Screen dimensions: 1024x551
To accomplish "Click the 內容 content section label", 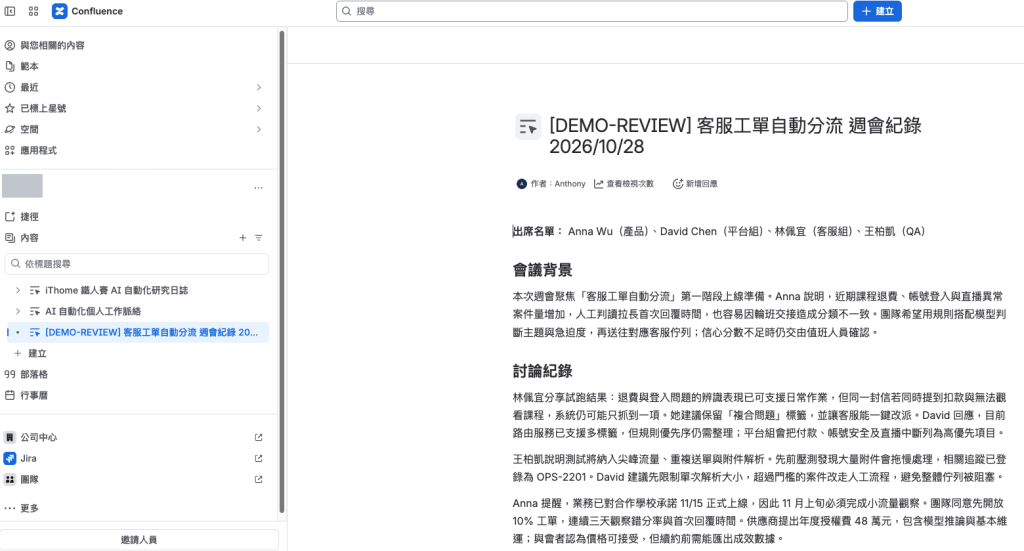I will [29, 238].
